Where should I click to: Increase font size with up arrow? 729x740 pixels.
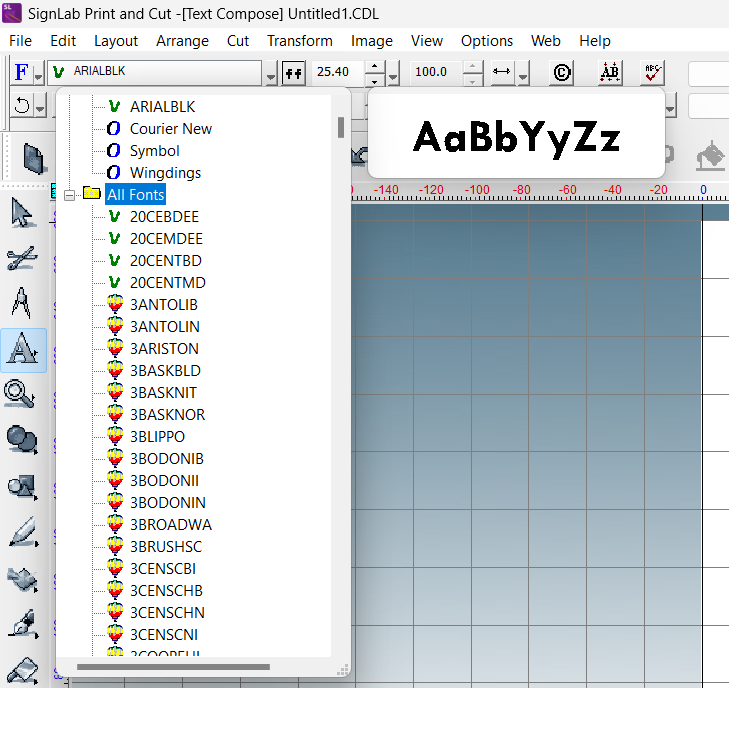(x=375, y=66)
